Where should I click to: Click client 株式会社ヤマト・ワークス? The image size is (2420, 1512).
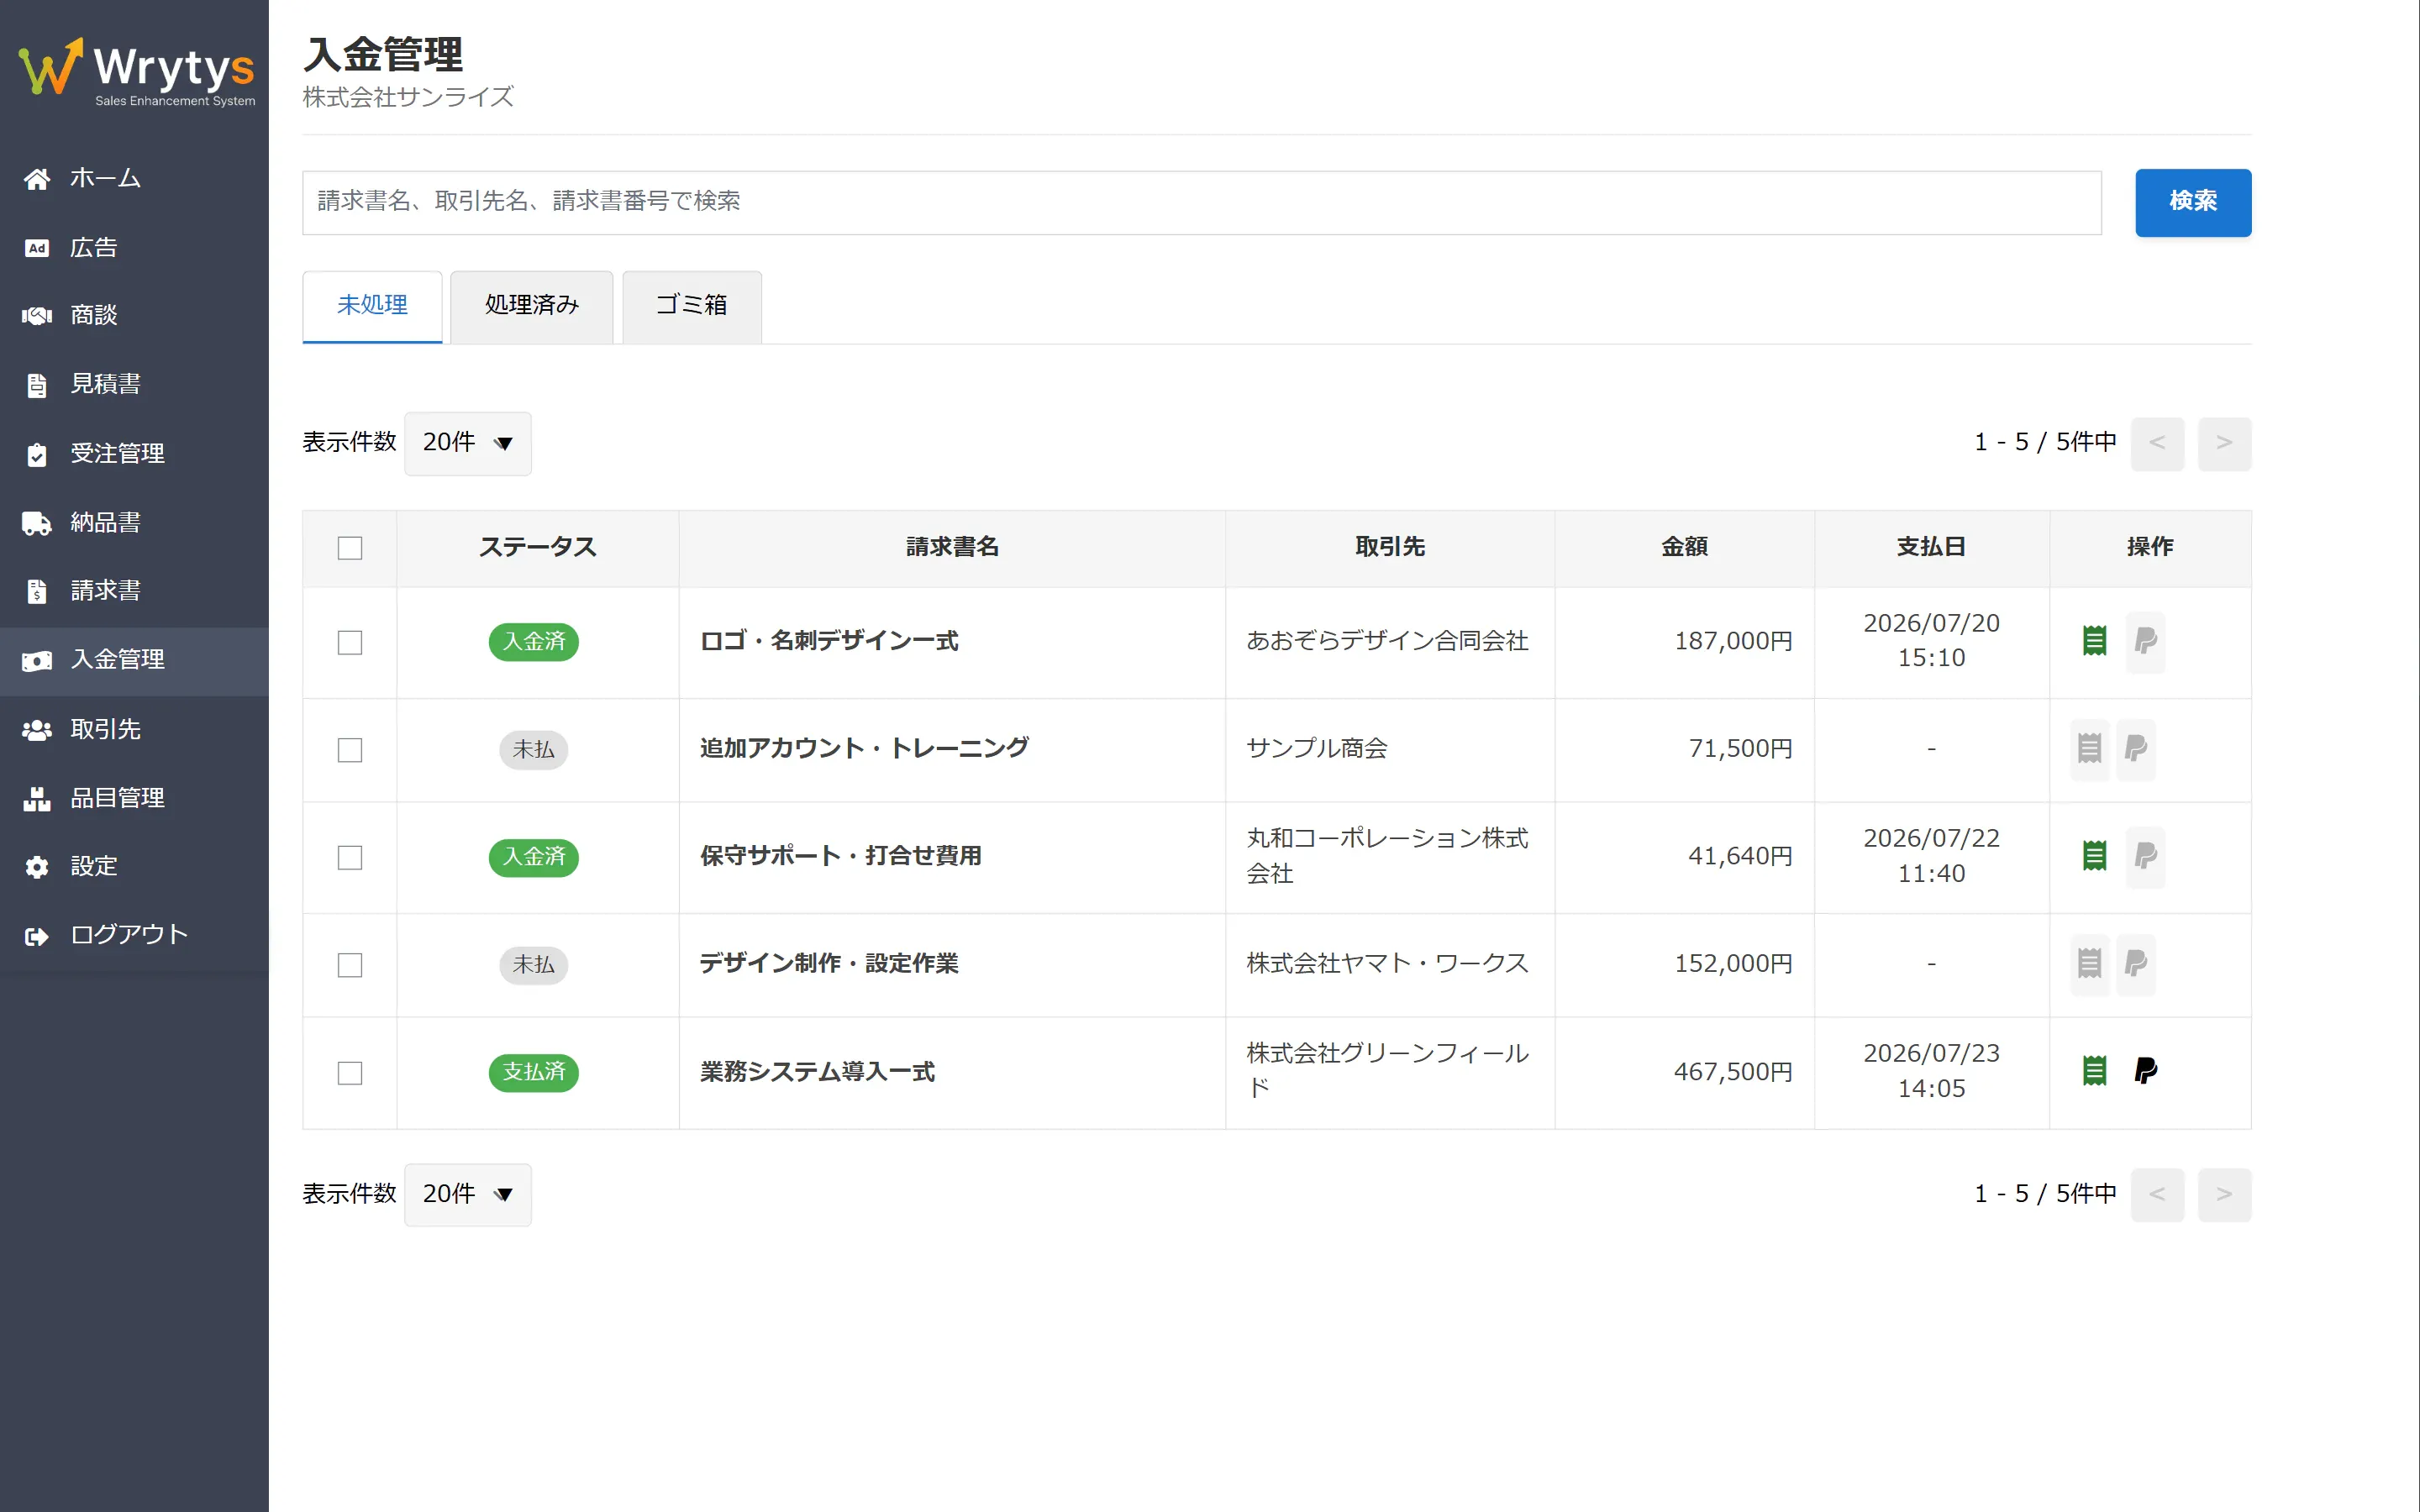[x=1387, y=963]
